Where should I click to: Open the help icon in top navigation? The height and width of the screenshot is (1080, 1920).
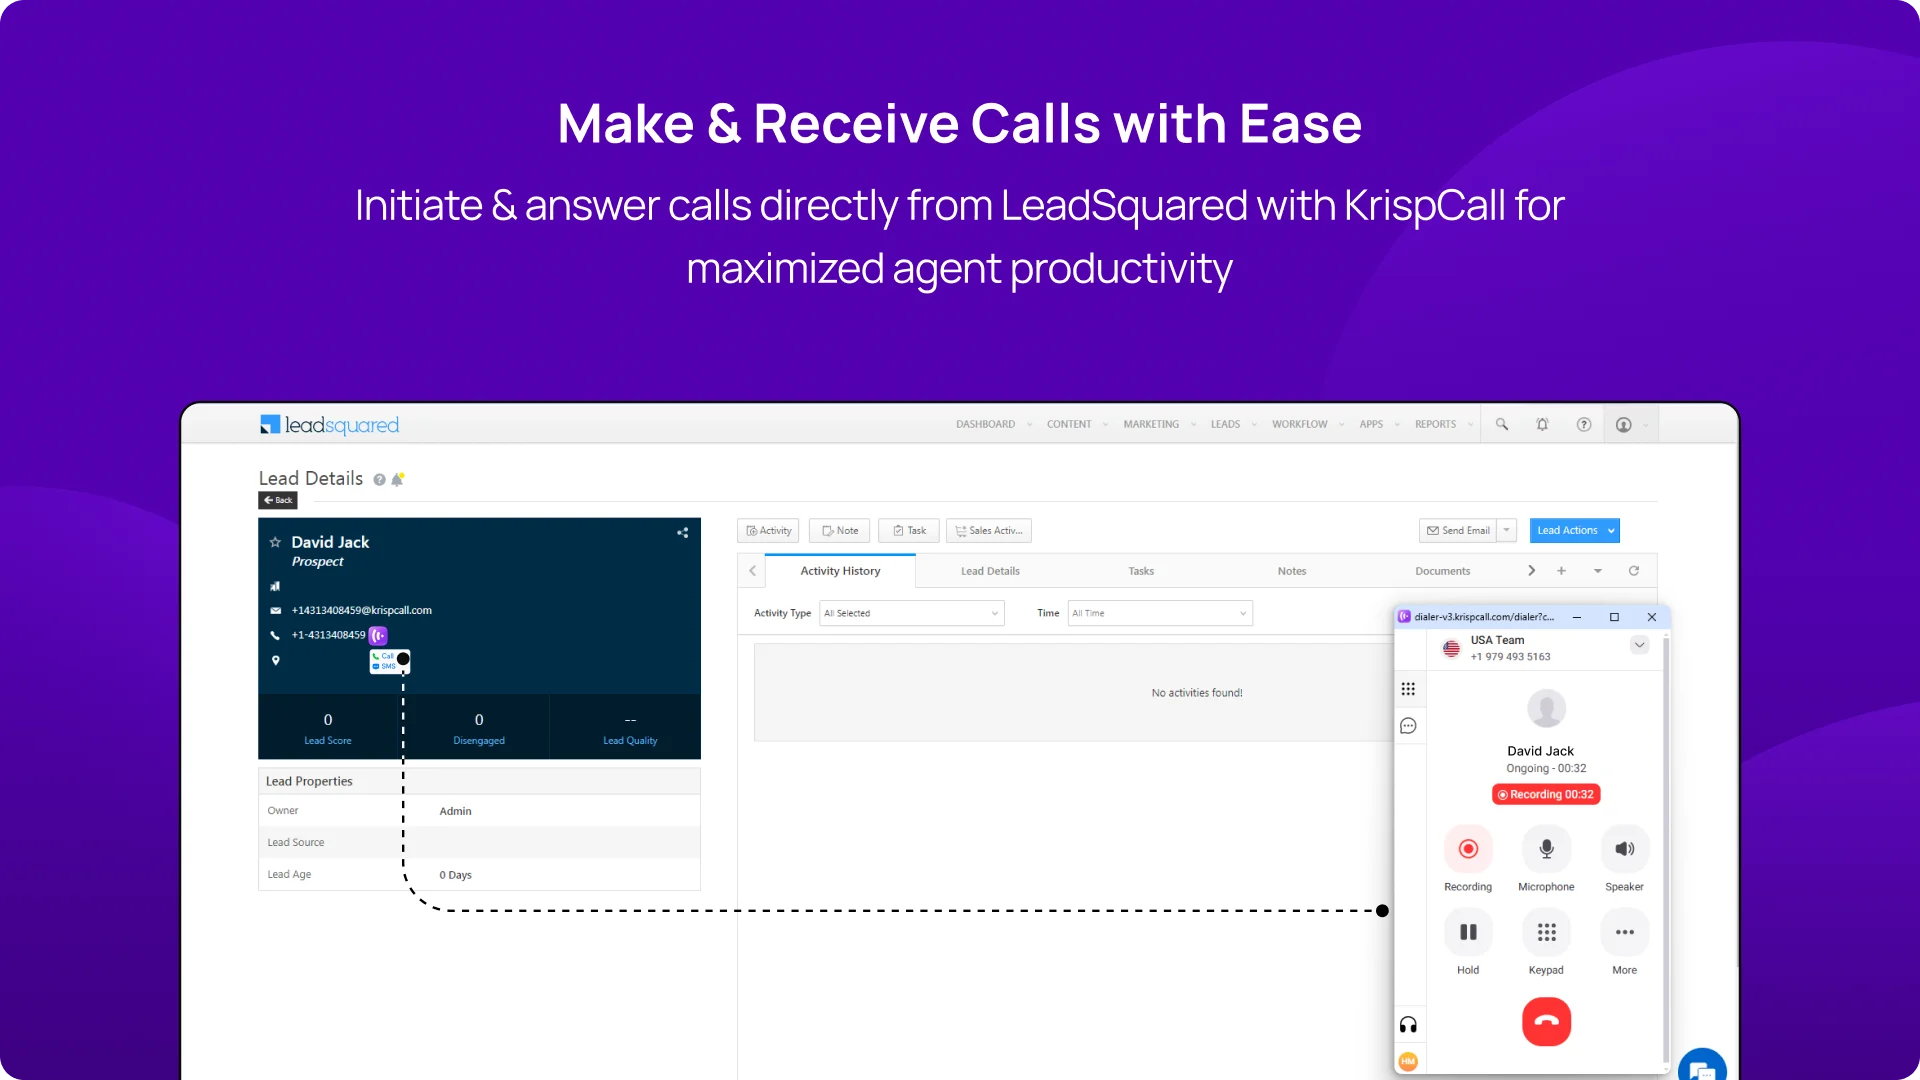pyautogui.click(x=1584, y=424)
